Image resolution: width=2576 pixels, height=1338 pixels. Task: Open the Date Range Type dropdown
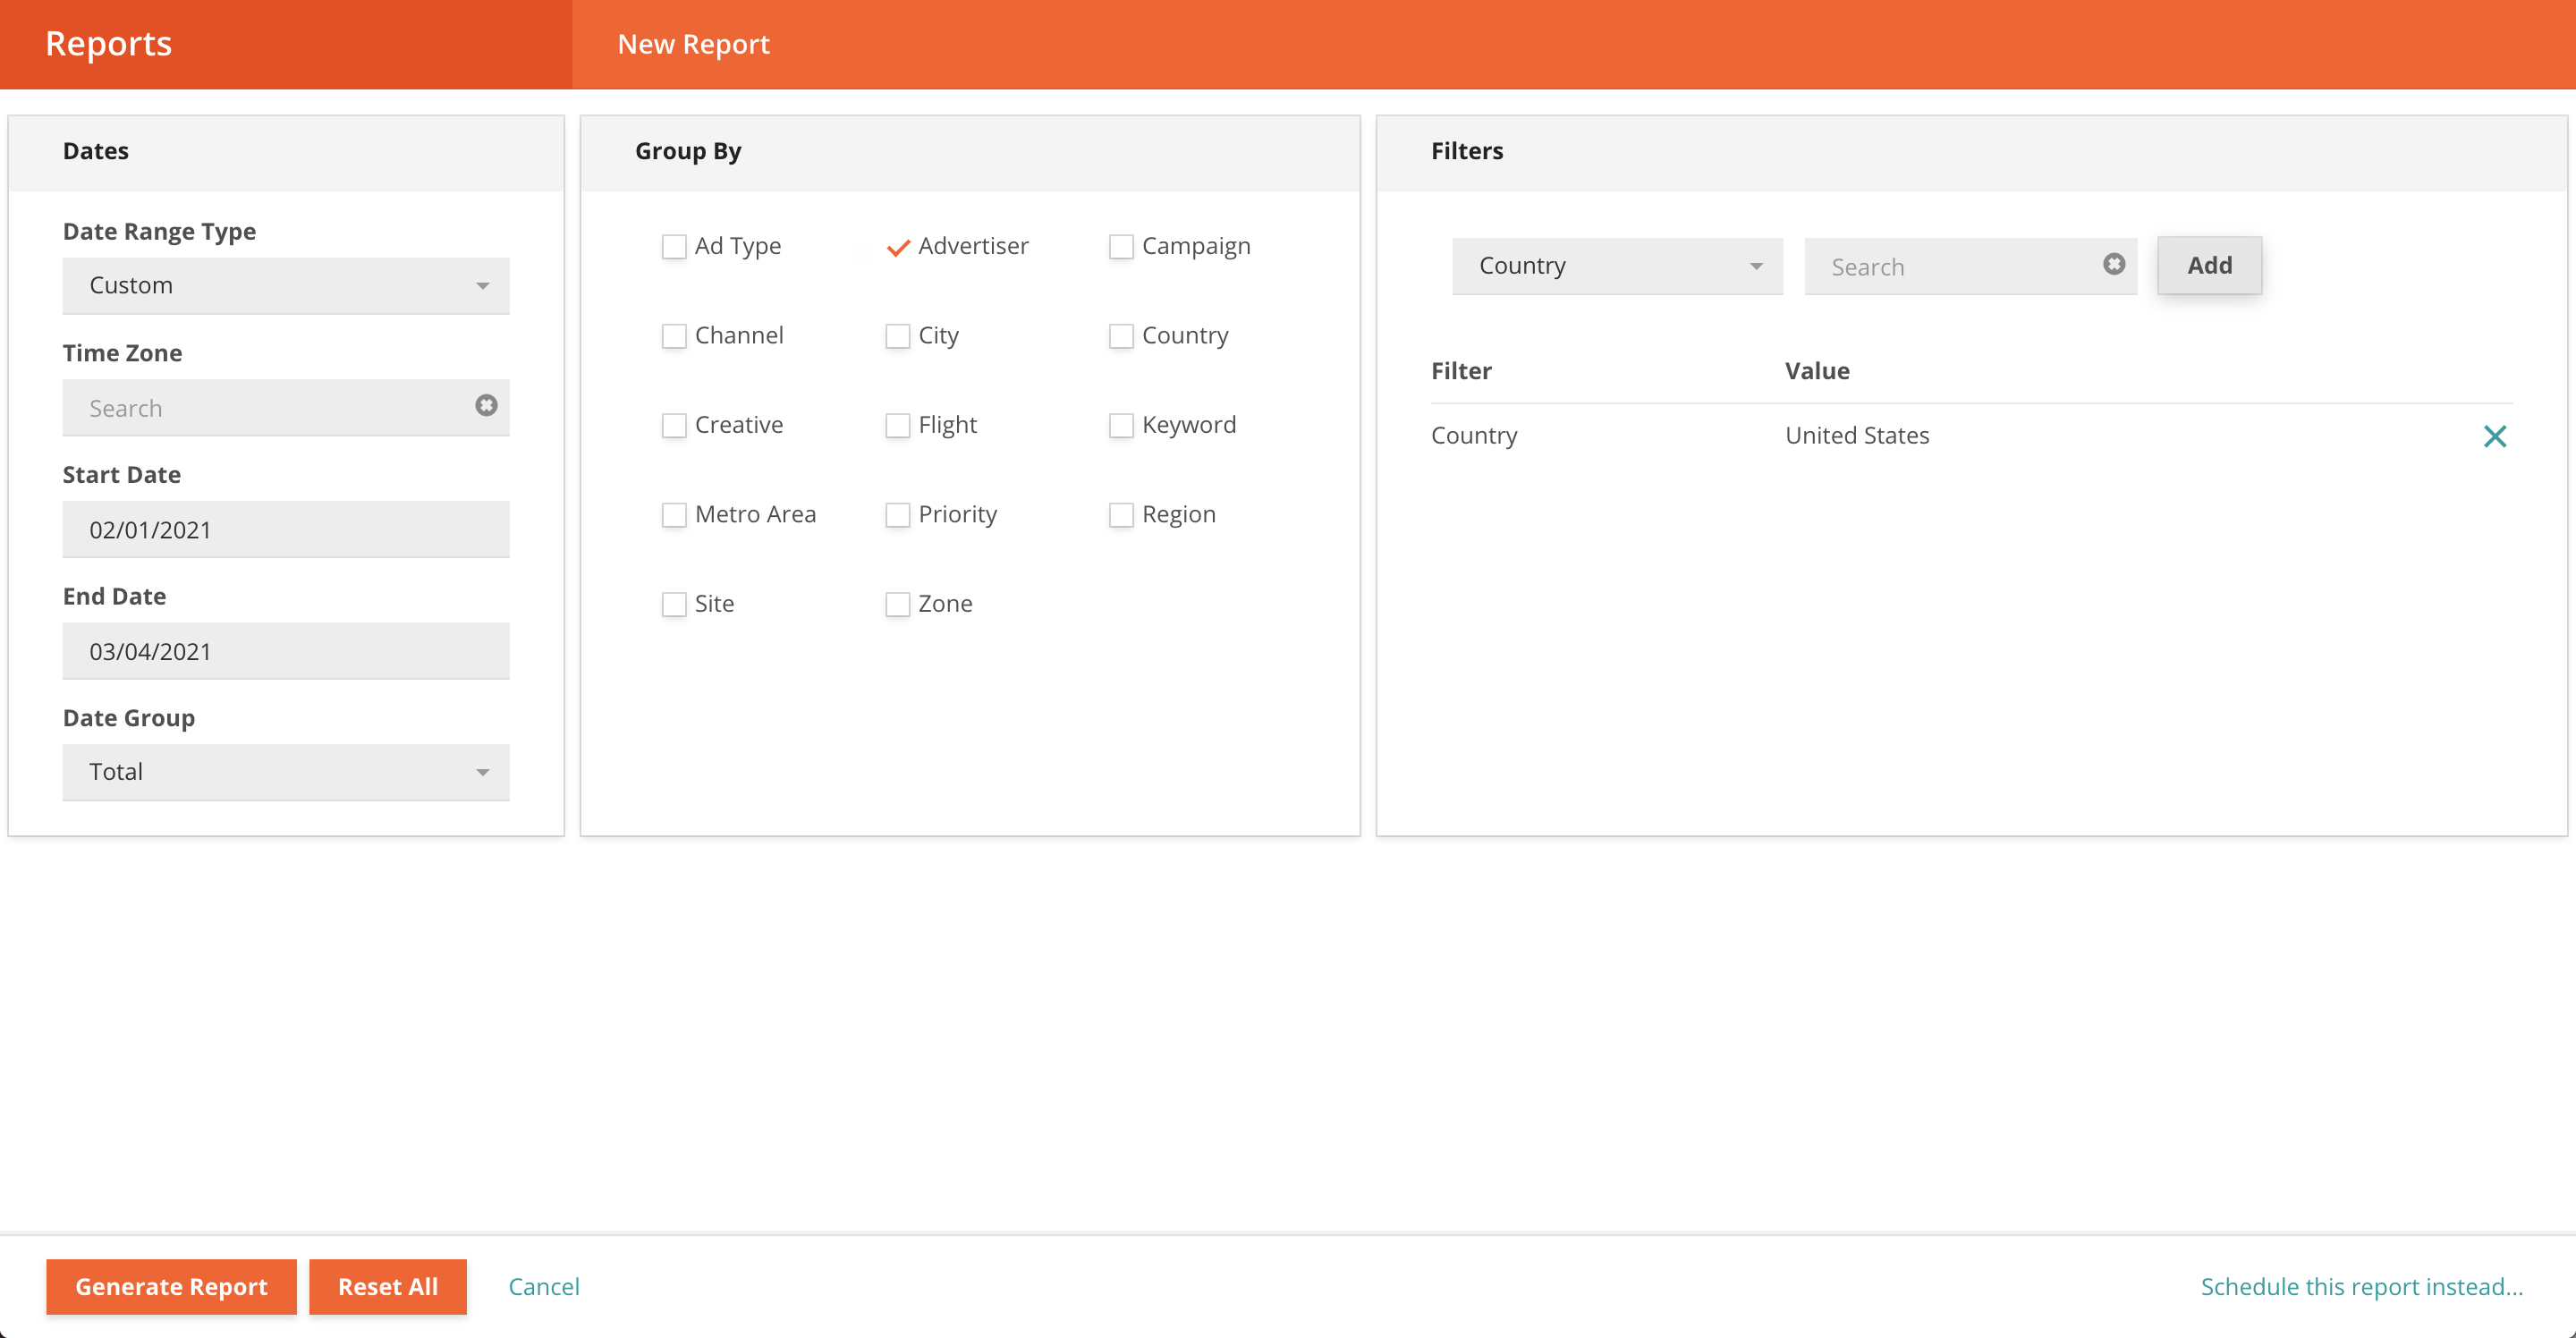point(286,286)
